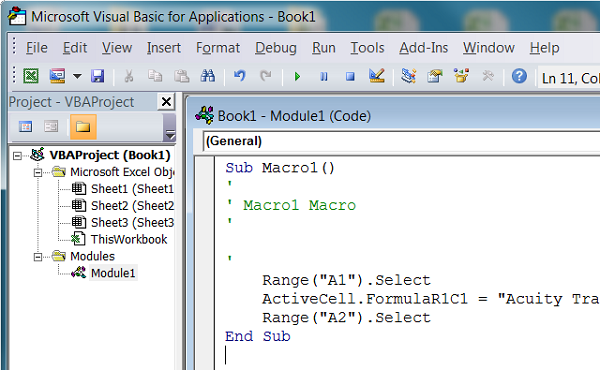The height and width of the screenshot is (370, 600).
Task: Collapse the VBAProject (Book1) tree node
Action: [x=17, y=155]
